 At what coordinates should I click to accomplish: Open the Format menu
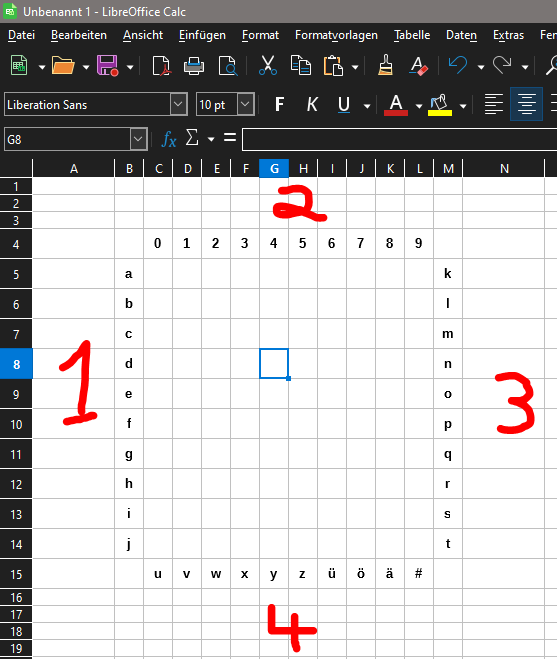260,35
